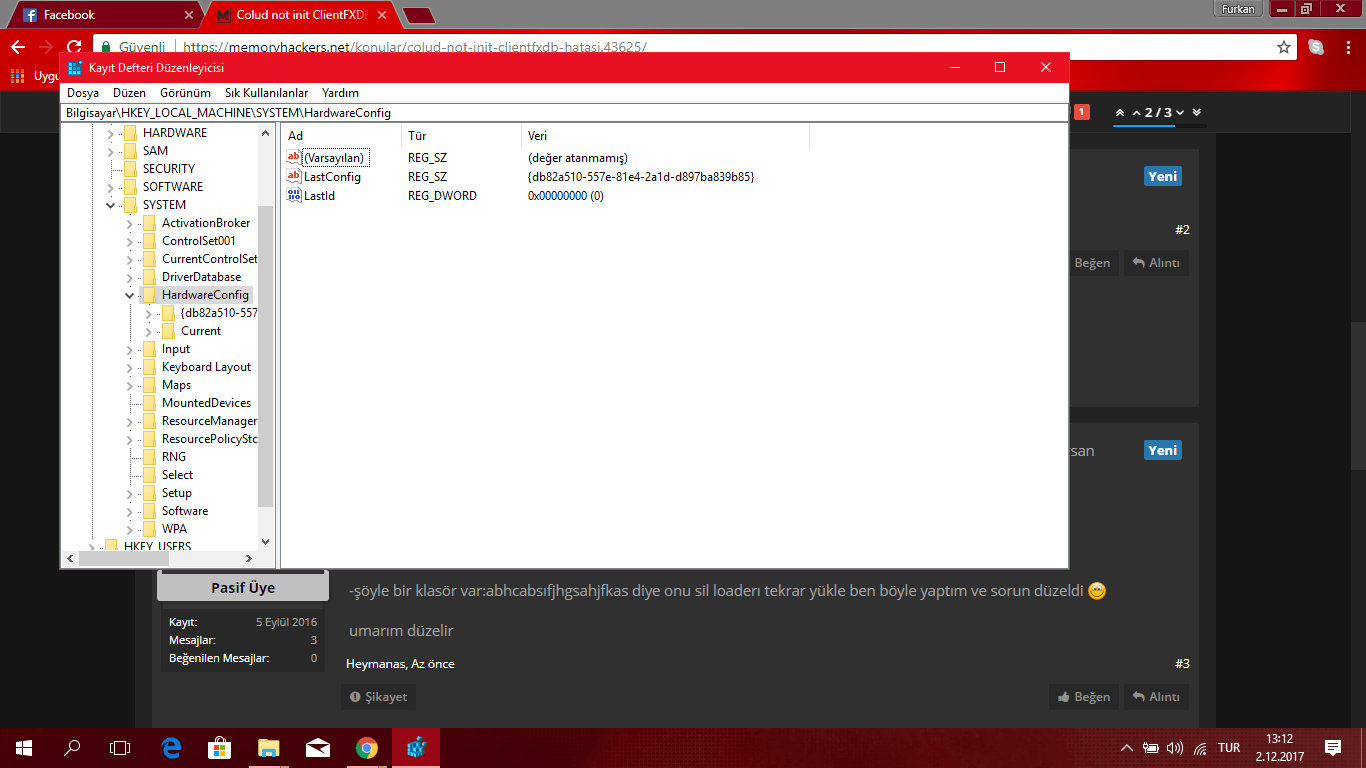Click the 0x00000000 (0) data cell
The height and width of the screenshot is (768, 1366).
(565, 196)
